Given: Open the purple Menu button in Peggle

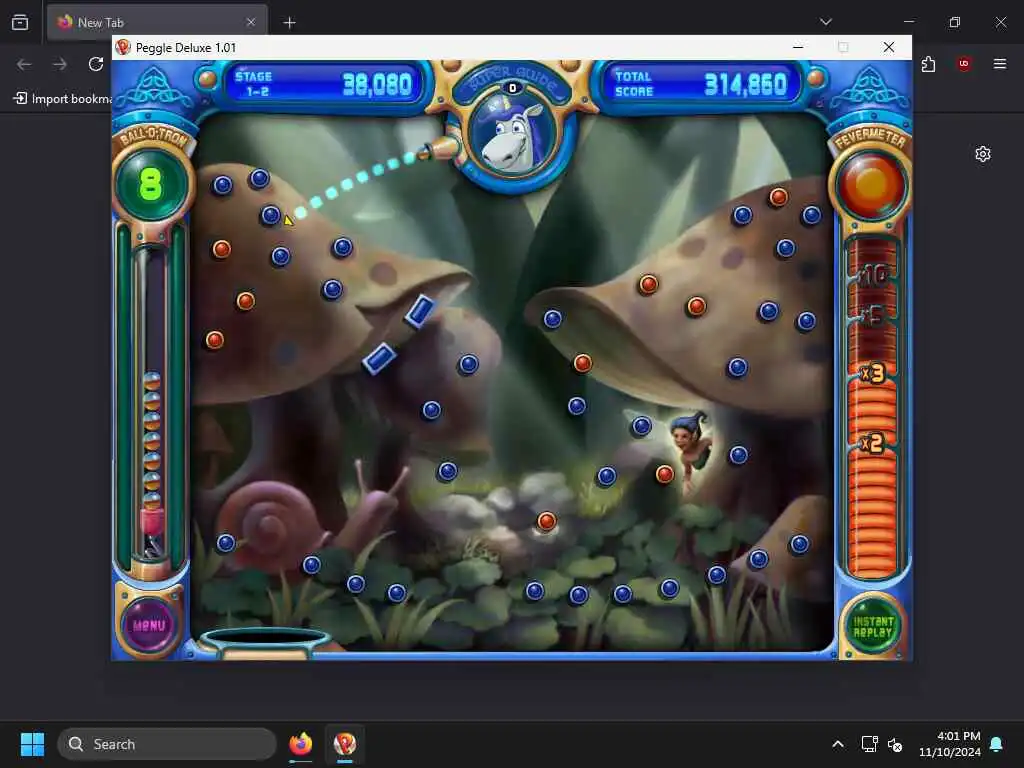Looking at the screenshot, I should [x=149, y=624].
